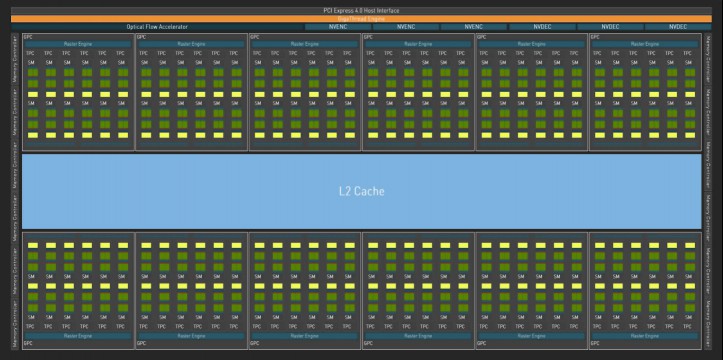Select Raster Engine in top-left GPC
723x360 pixels.
point(77,44)
